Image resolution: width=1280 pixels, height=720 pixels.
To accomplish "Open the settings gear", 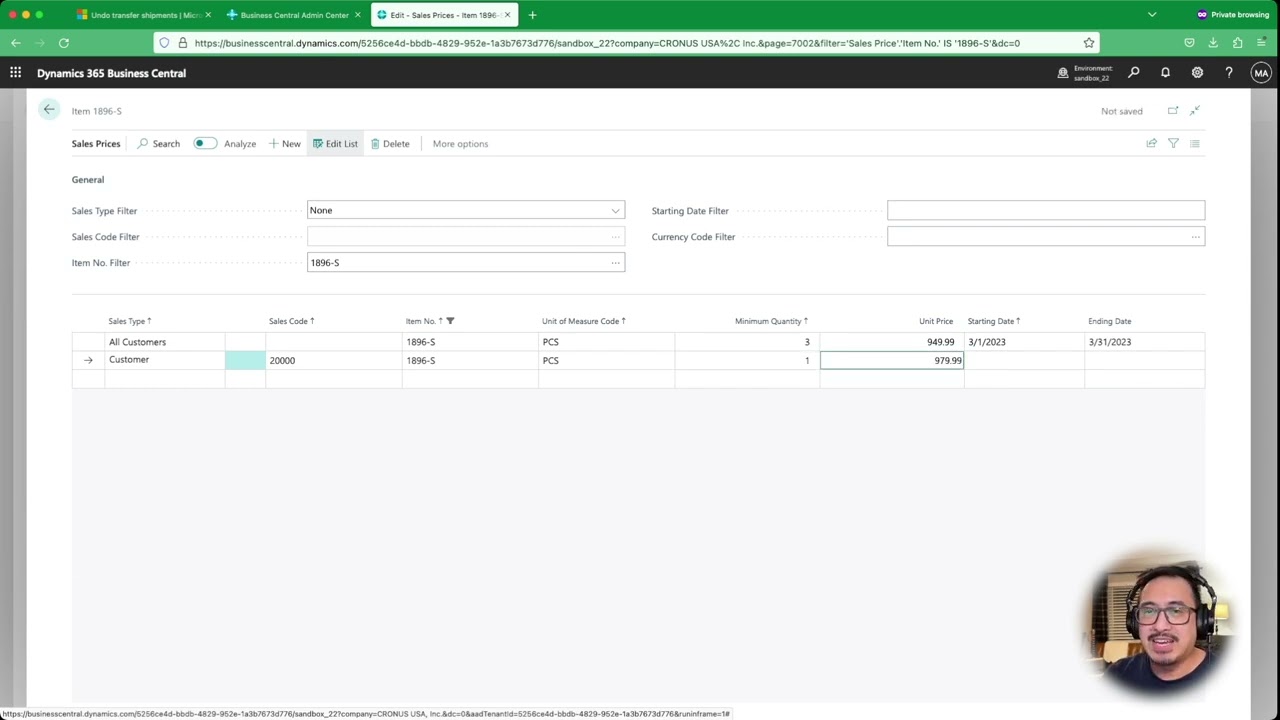I will click(1197, 73).
